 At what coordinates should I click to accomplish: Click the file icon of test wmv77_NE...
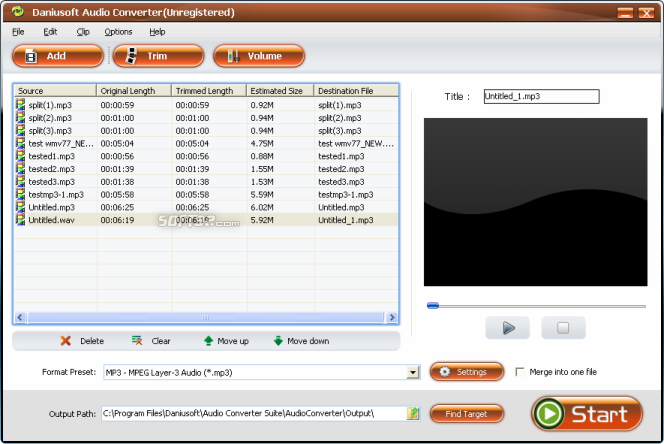pyautogui.click(x=20, y=143)
